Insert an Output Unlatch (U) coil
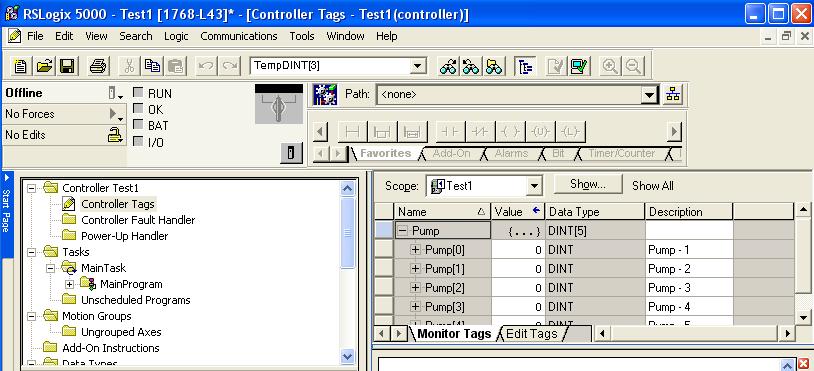Image resolution: width=814 pixels, height=371 pixels. (x=540, y=132)
